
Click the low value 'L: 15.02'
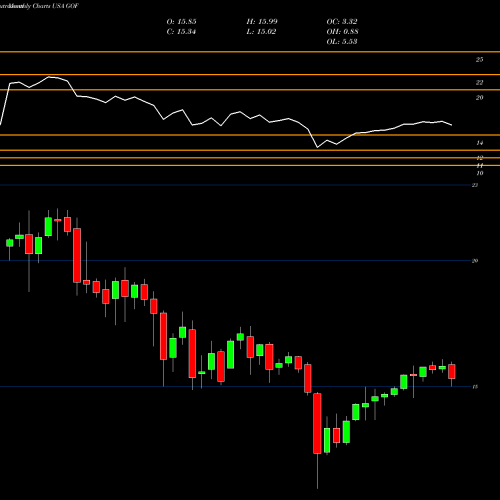click(261, 32)
